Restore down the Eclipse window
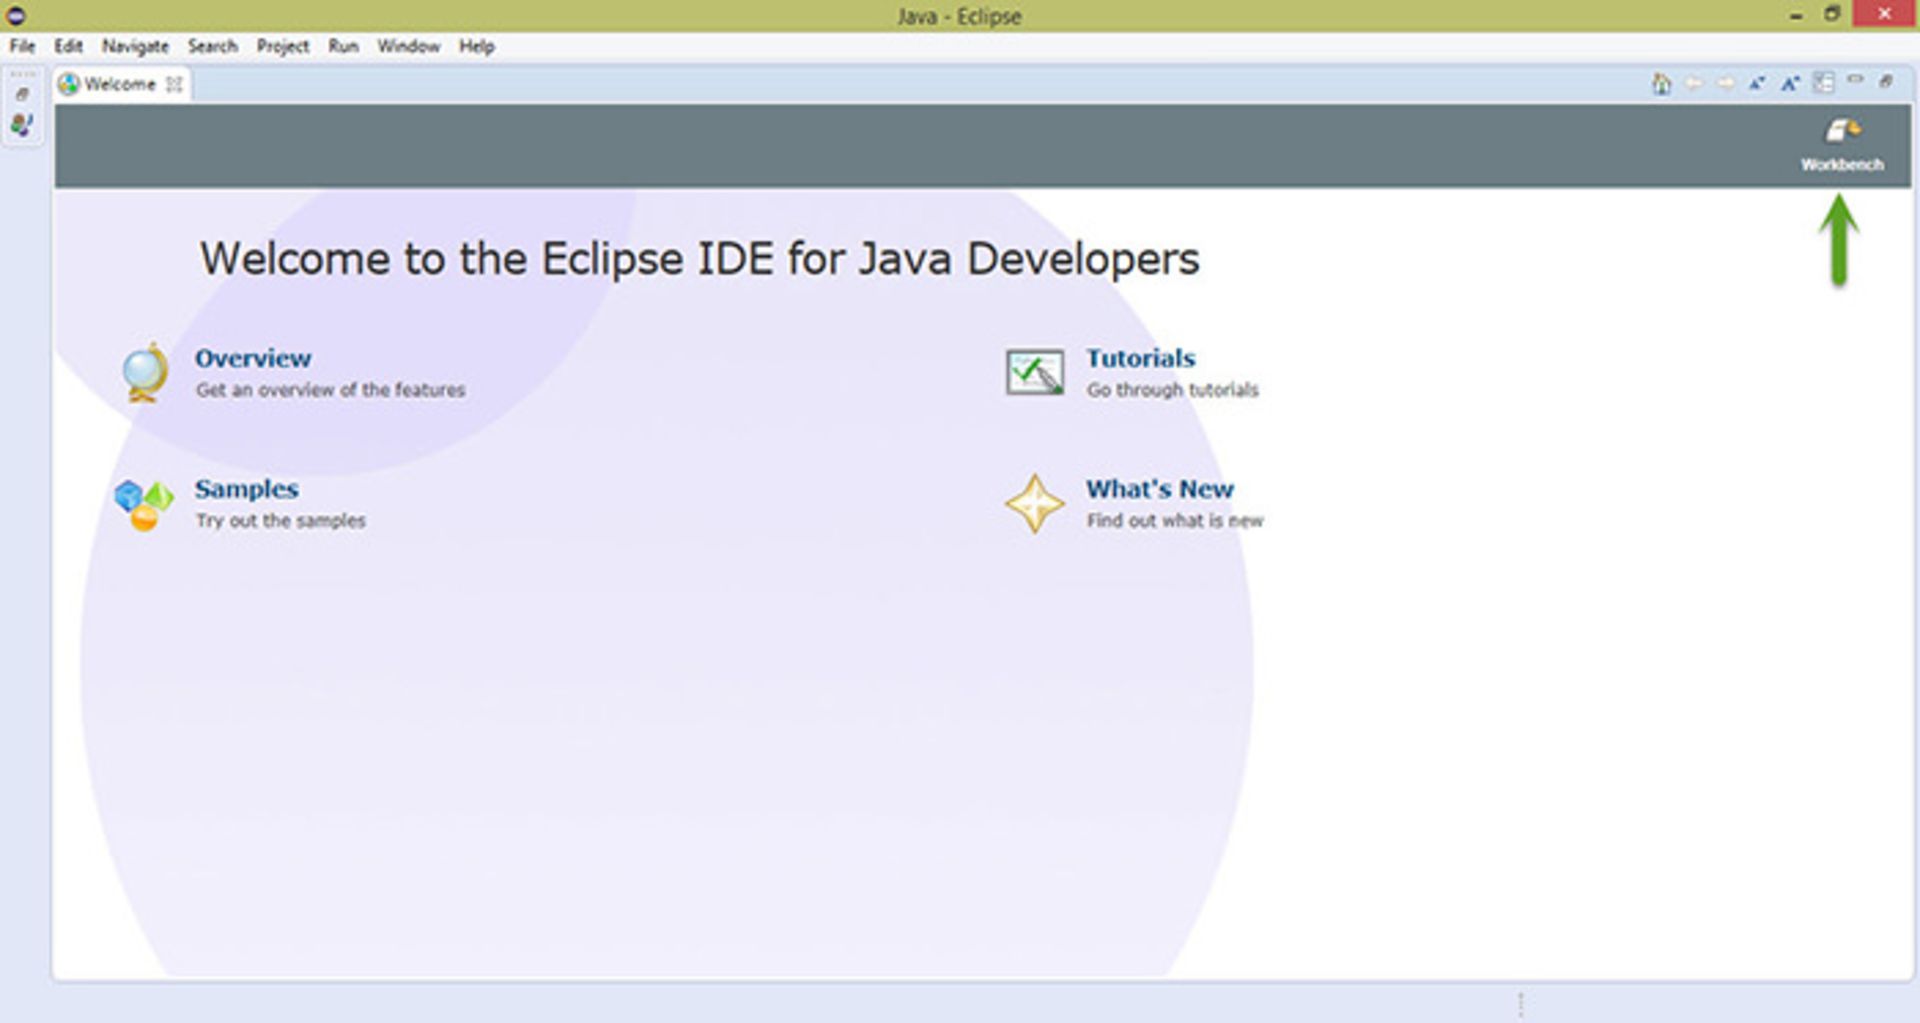The image size is (1920, 1023). (x=1832, y=14)
